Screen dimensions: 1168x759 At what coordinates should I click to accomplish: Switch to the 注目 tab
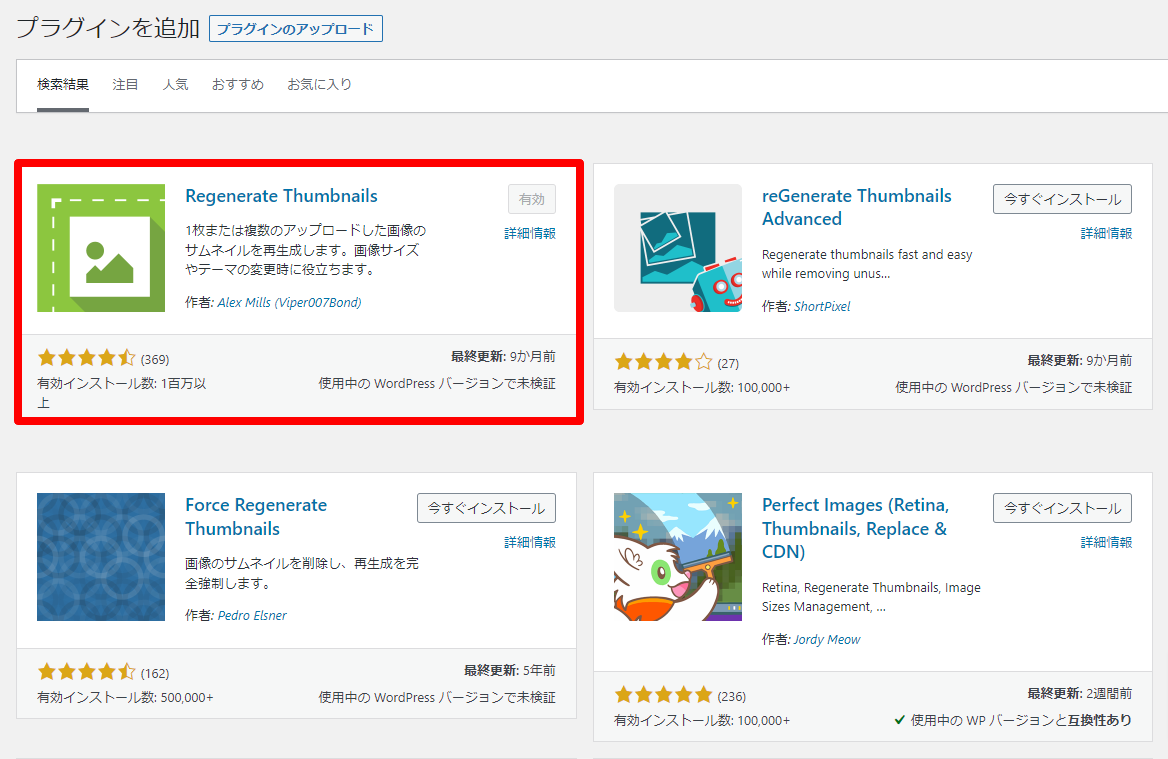126,85
